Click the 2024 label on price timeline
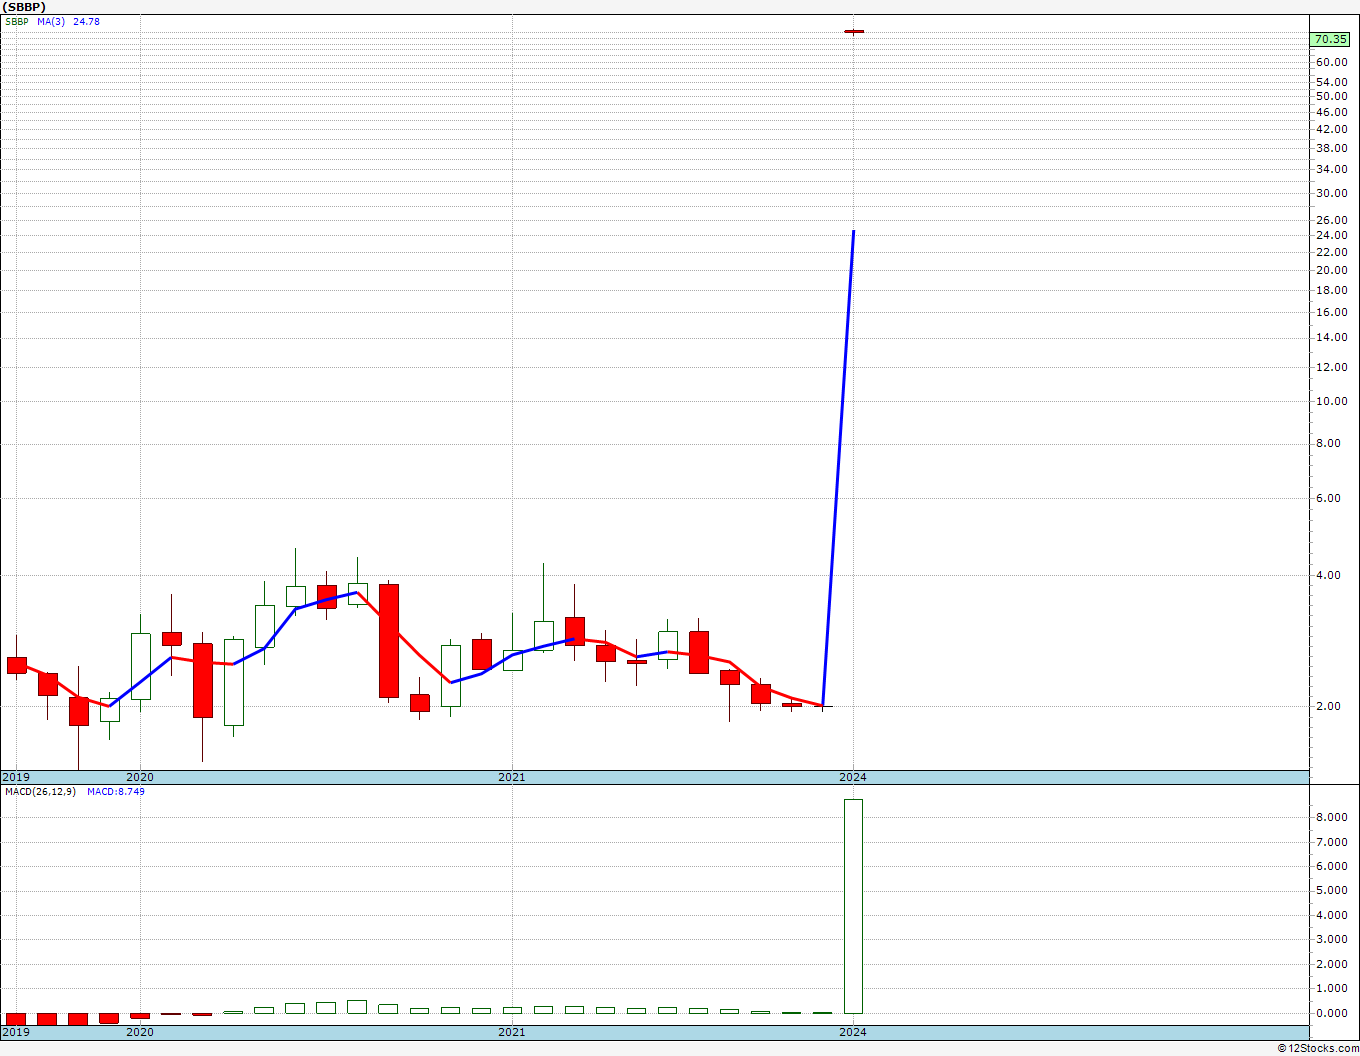This screenshot has height=1056, width=1360. pos(853,777)
